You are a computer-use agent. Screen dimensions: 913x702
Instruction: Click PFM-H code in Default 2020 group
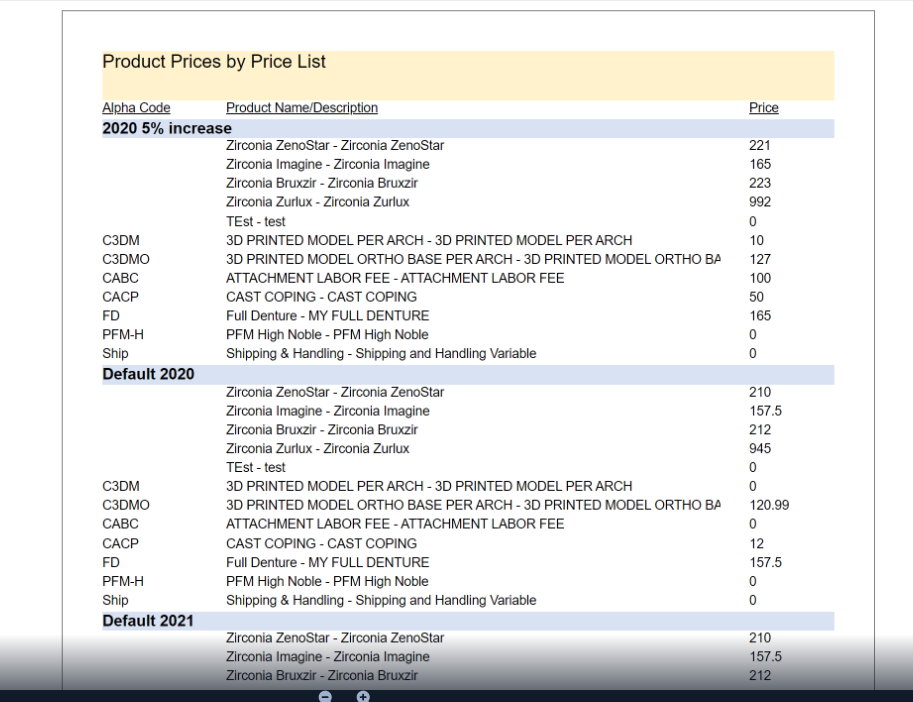point(123,582)
